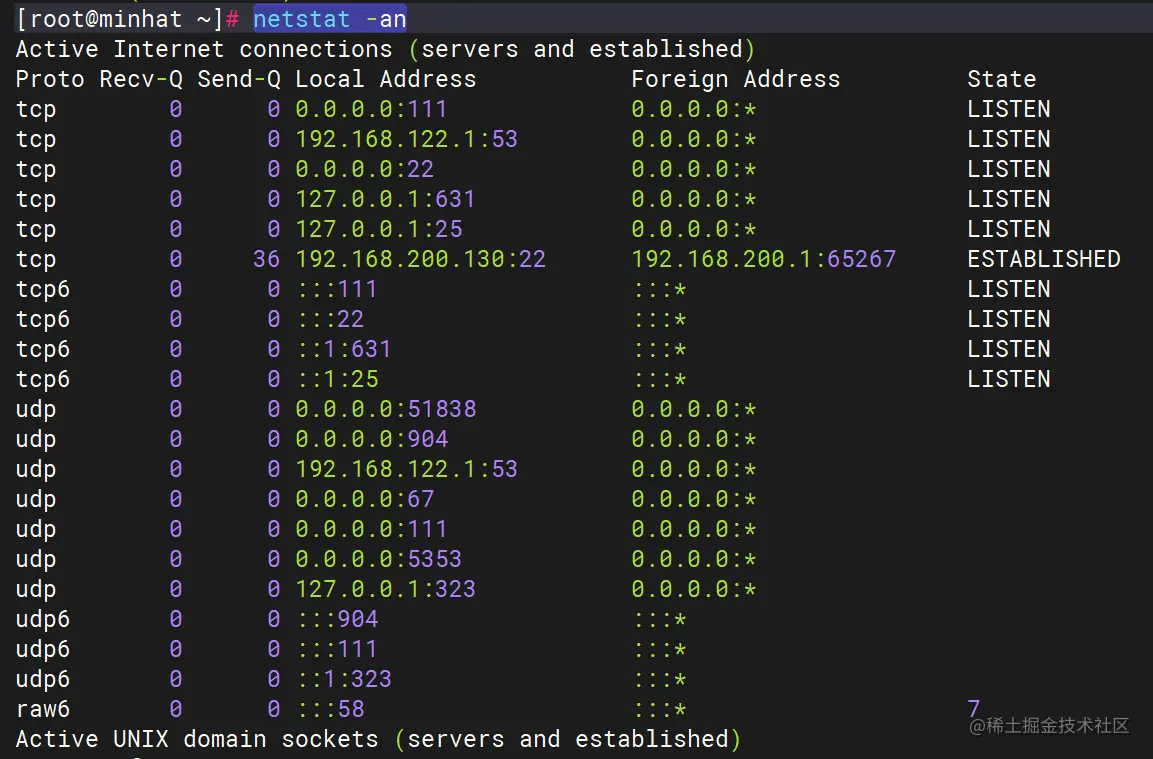1153x759 pixels.
Task: Click LISTEN state for 0.0.0.0:111 row
Action: 1009,109
